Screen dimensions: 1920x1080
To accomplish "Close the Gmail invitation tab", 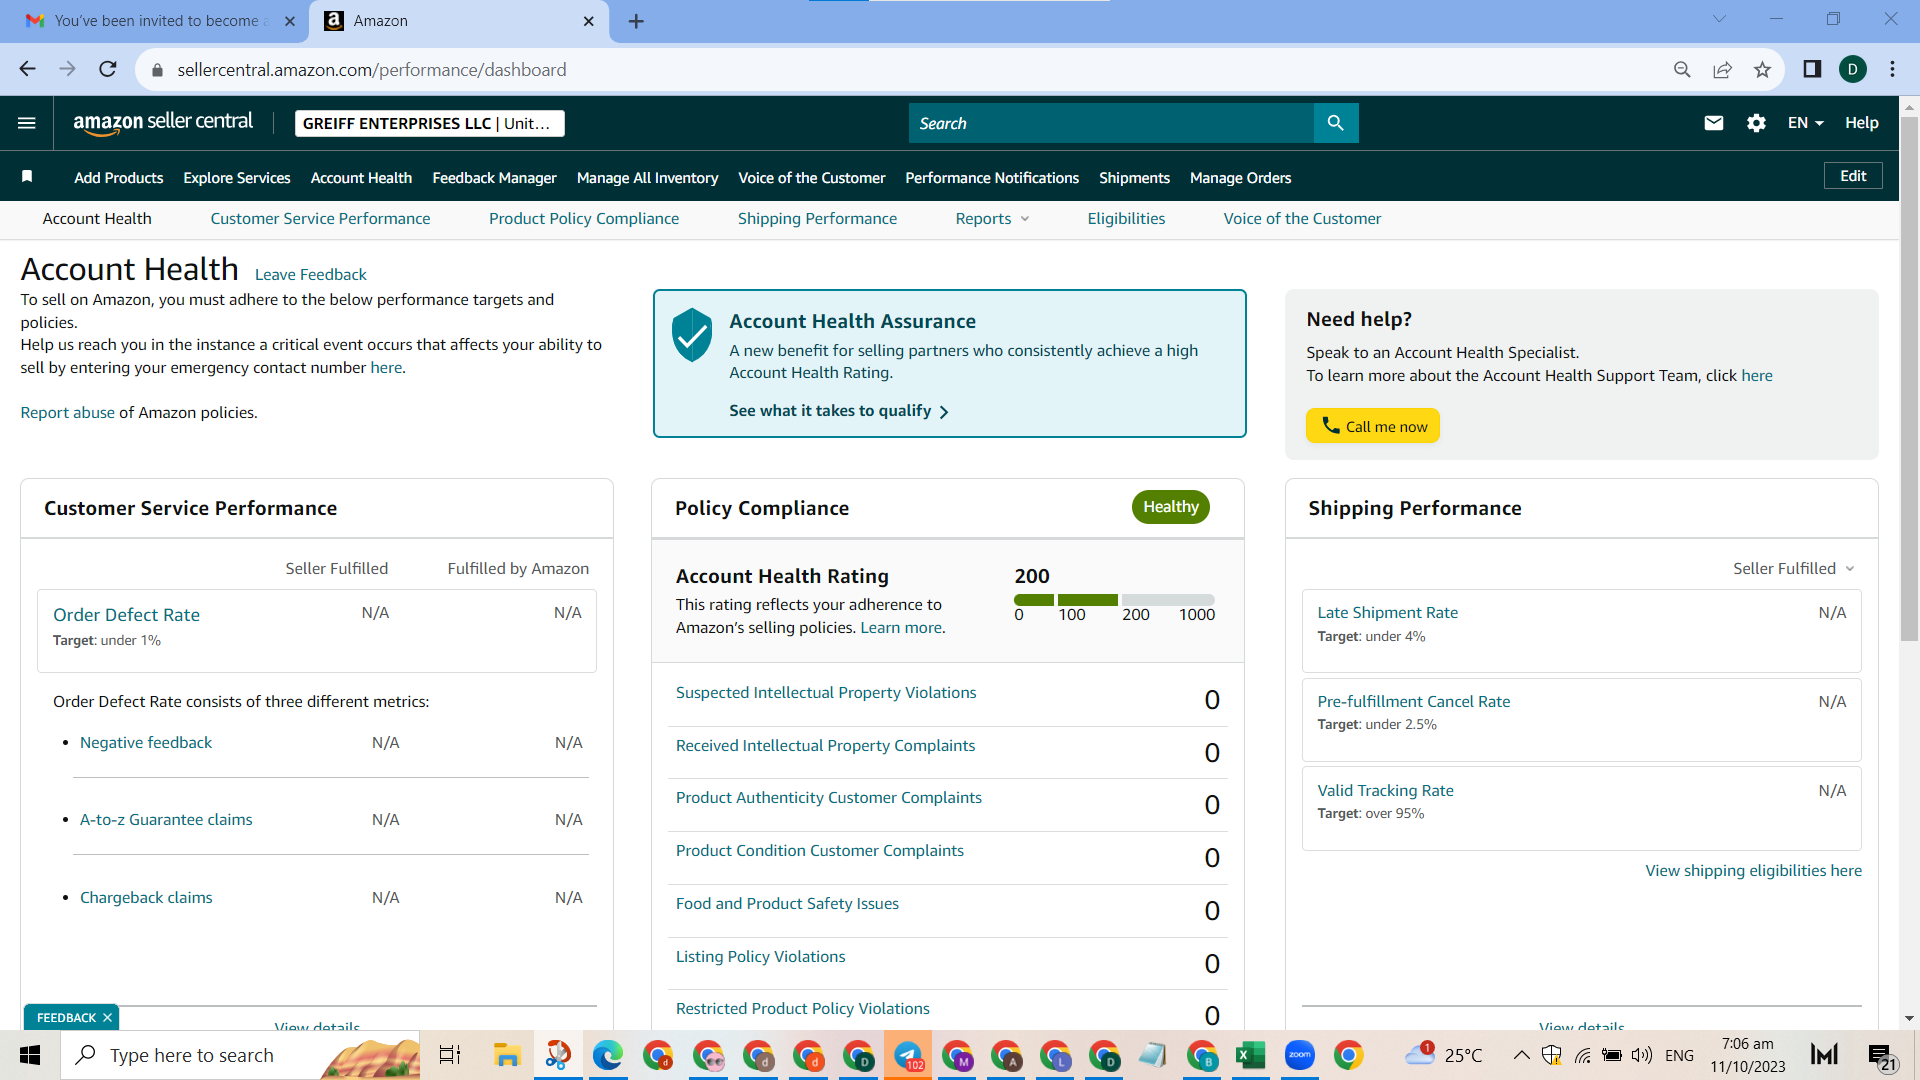I will coord(290,21).
